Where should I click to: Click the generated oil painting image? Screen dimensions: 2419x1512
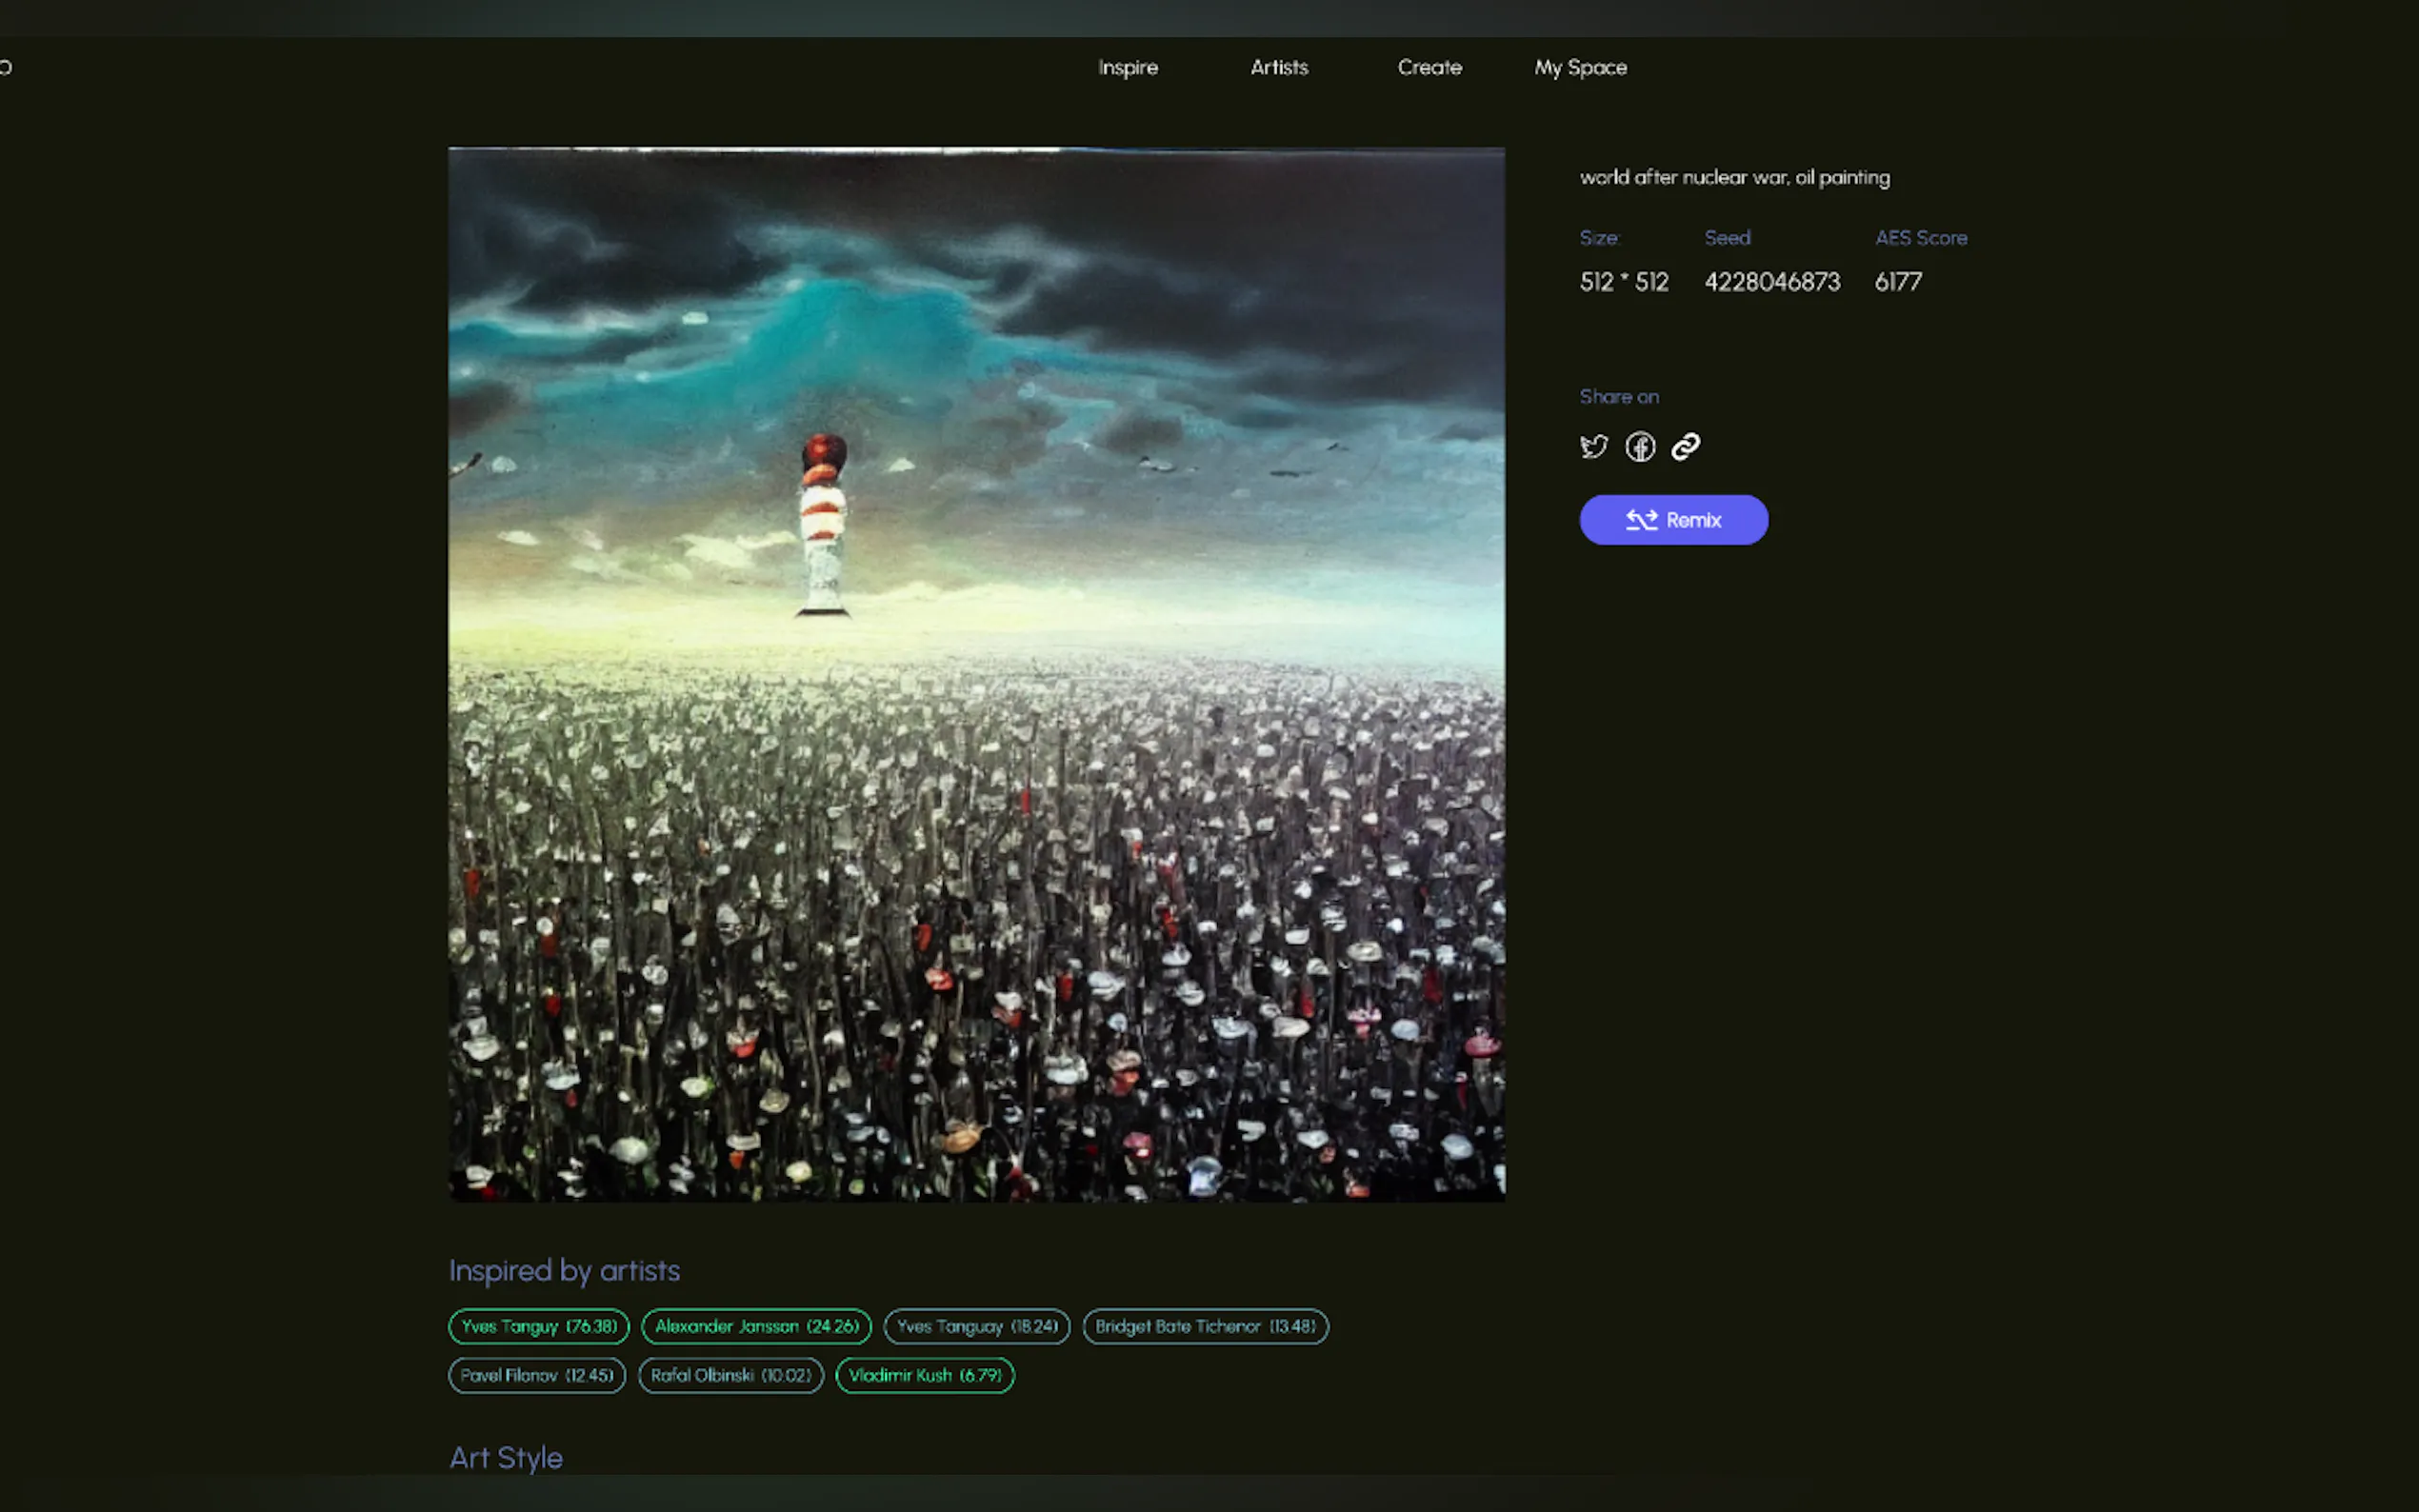[x=976, y=674]
